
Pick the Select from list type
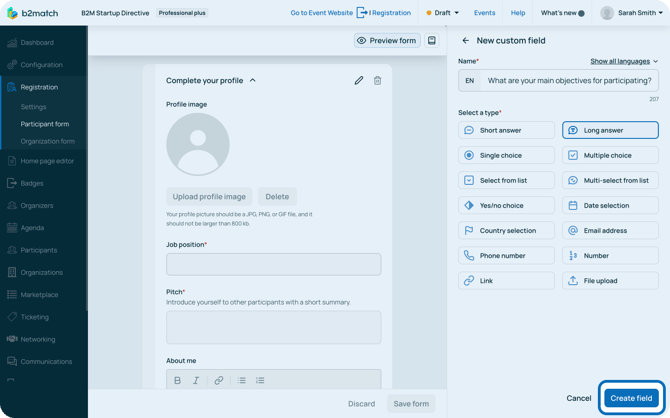pos(506,180)
